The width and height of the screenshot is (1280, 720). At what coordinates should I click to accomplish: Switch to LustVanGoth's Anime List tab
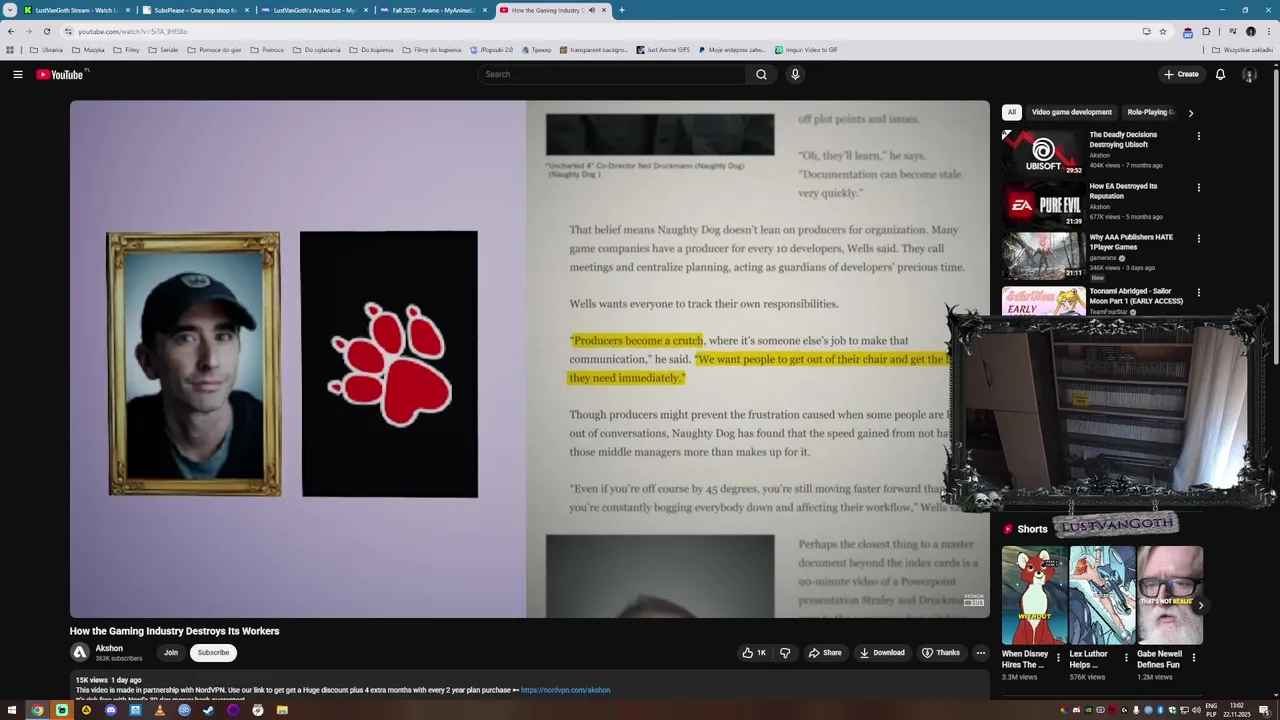pyautogui.click(x=314, y=10)
